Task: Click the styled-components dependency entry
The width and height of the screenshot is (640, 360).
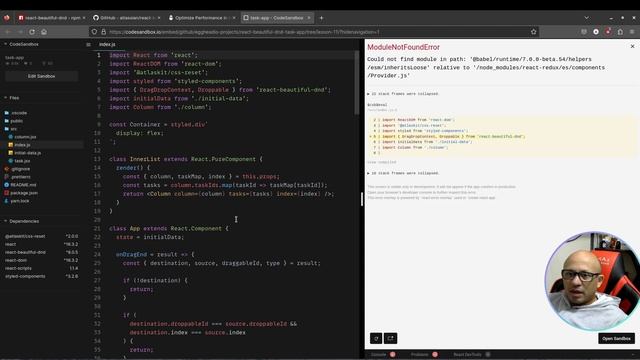Action: [41, 276]
